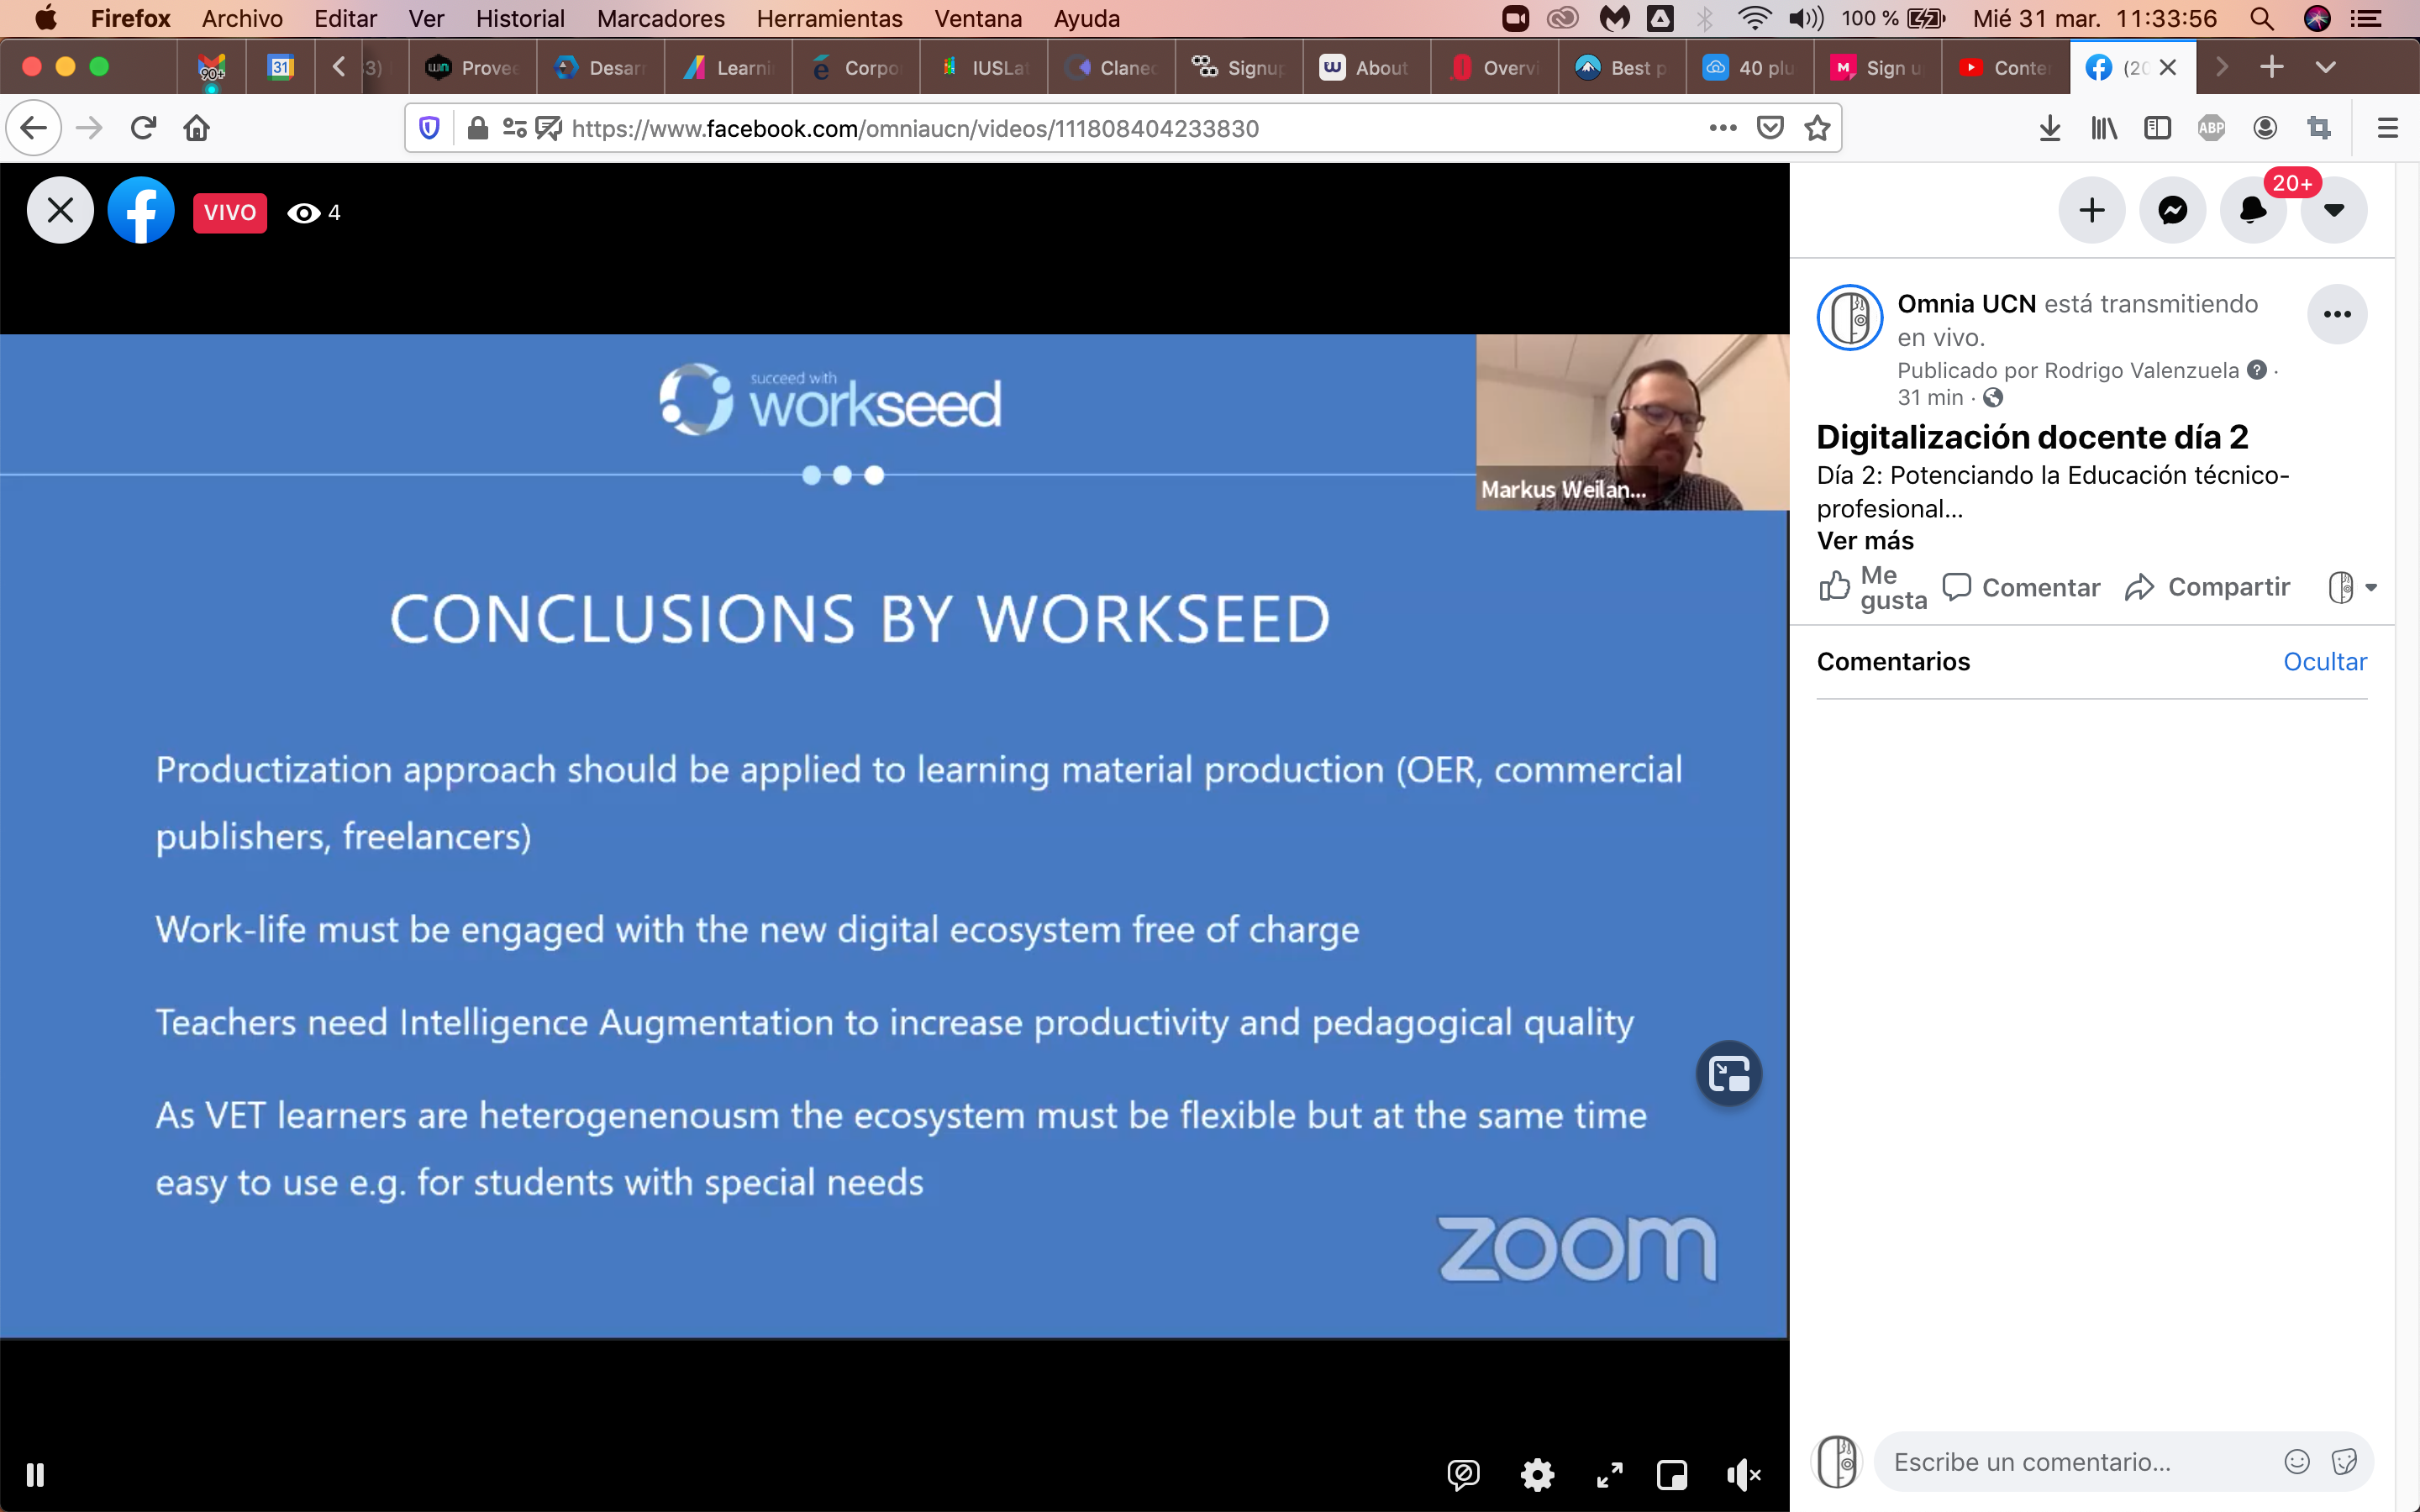The image size is (2420, 1512).
Task: Open the emoji picker in comment box
Action: (2297, 1462)
